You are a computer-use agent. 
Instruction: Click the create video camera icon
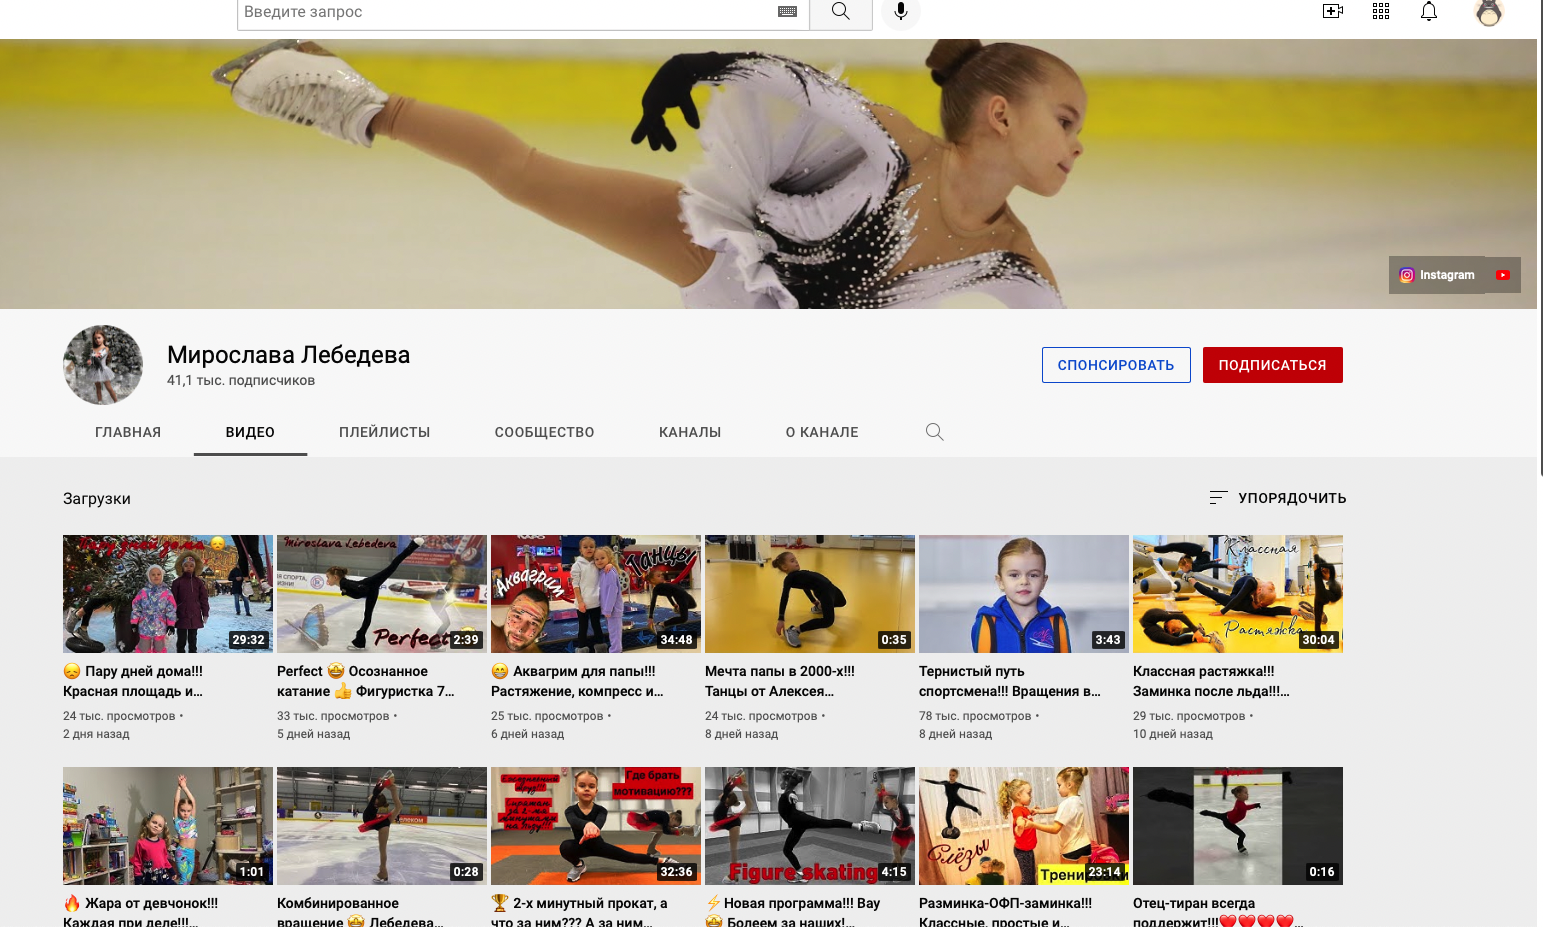point(1332,12)
